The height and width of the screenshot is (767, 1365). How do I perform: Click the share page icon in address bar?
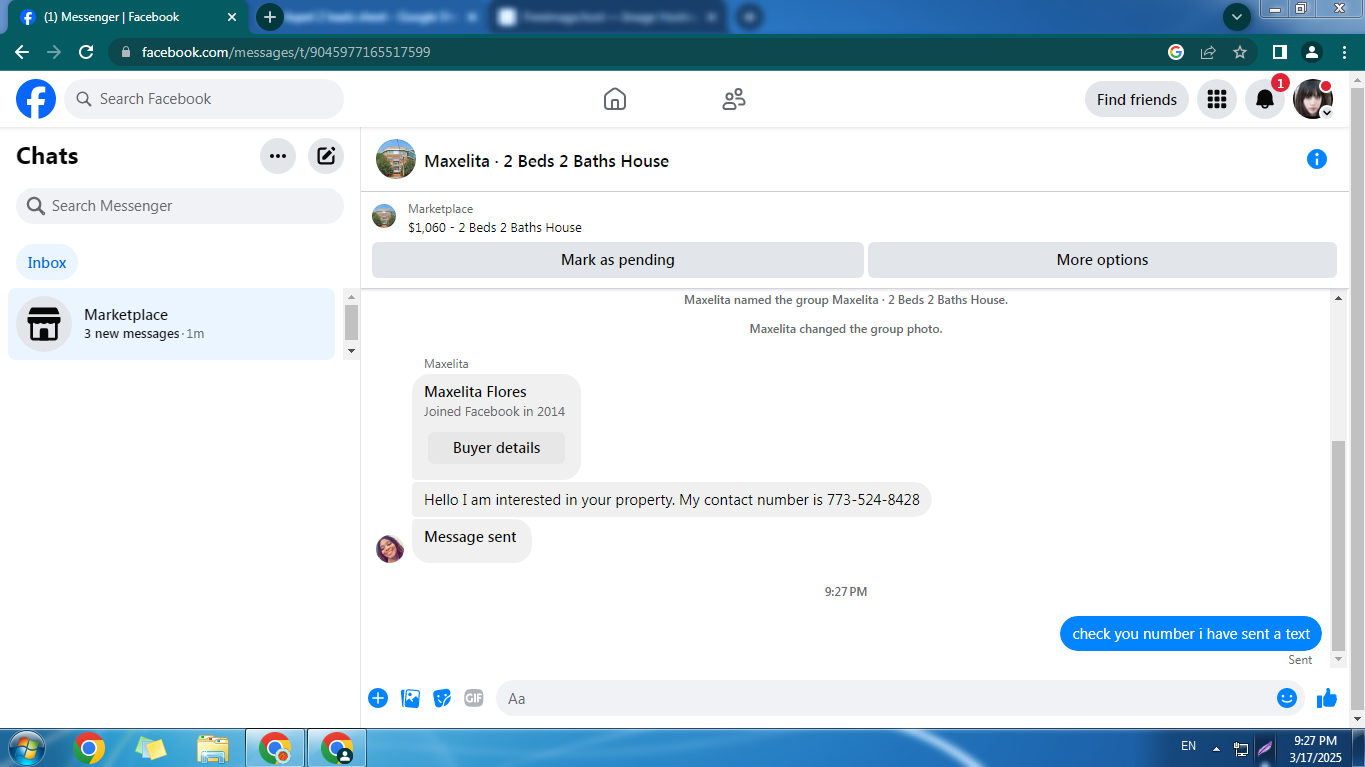click(1208, 52)
